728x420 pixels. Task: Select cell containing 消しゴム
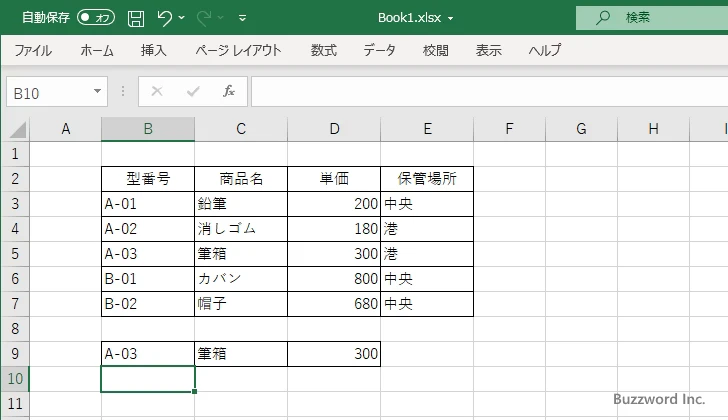241,229
